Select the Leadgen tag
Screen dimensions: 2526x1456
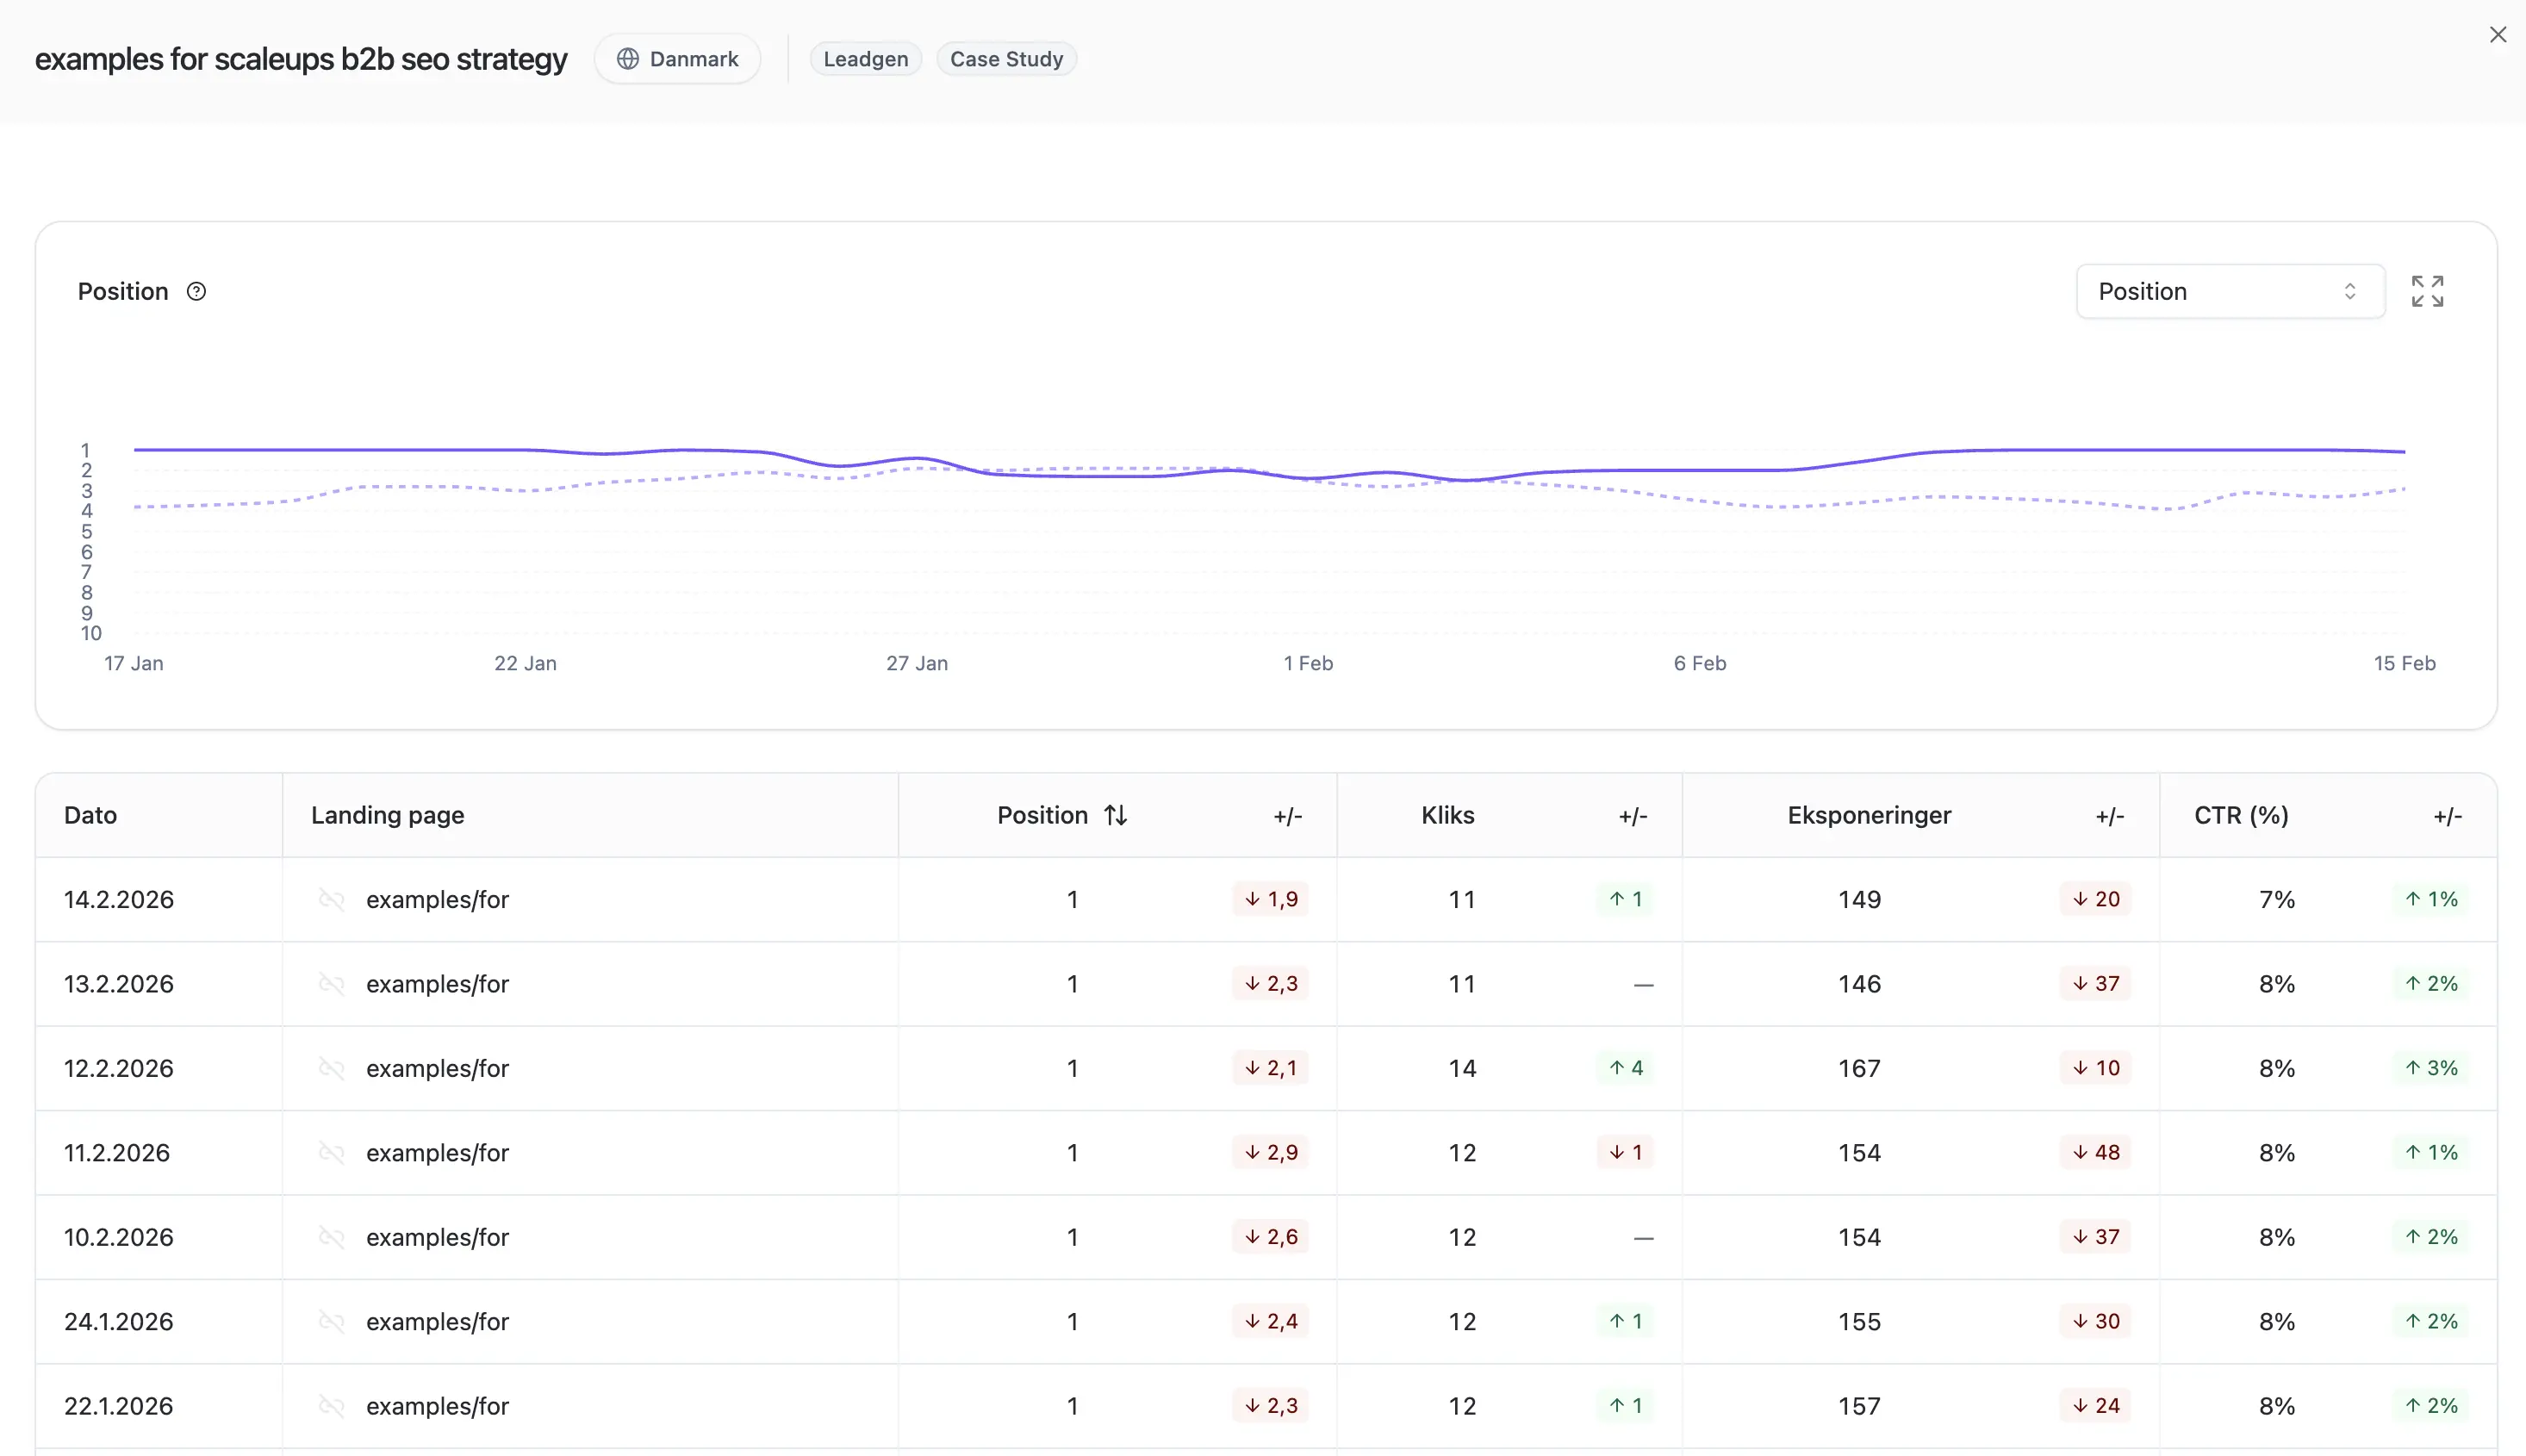pyautogui.click(x=864, y=58)
